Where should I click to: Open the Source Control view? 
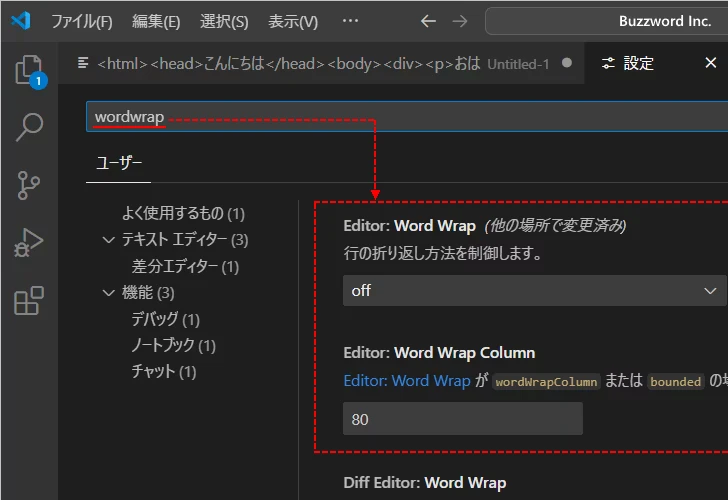point(29,185)
